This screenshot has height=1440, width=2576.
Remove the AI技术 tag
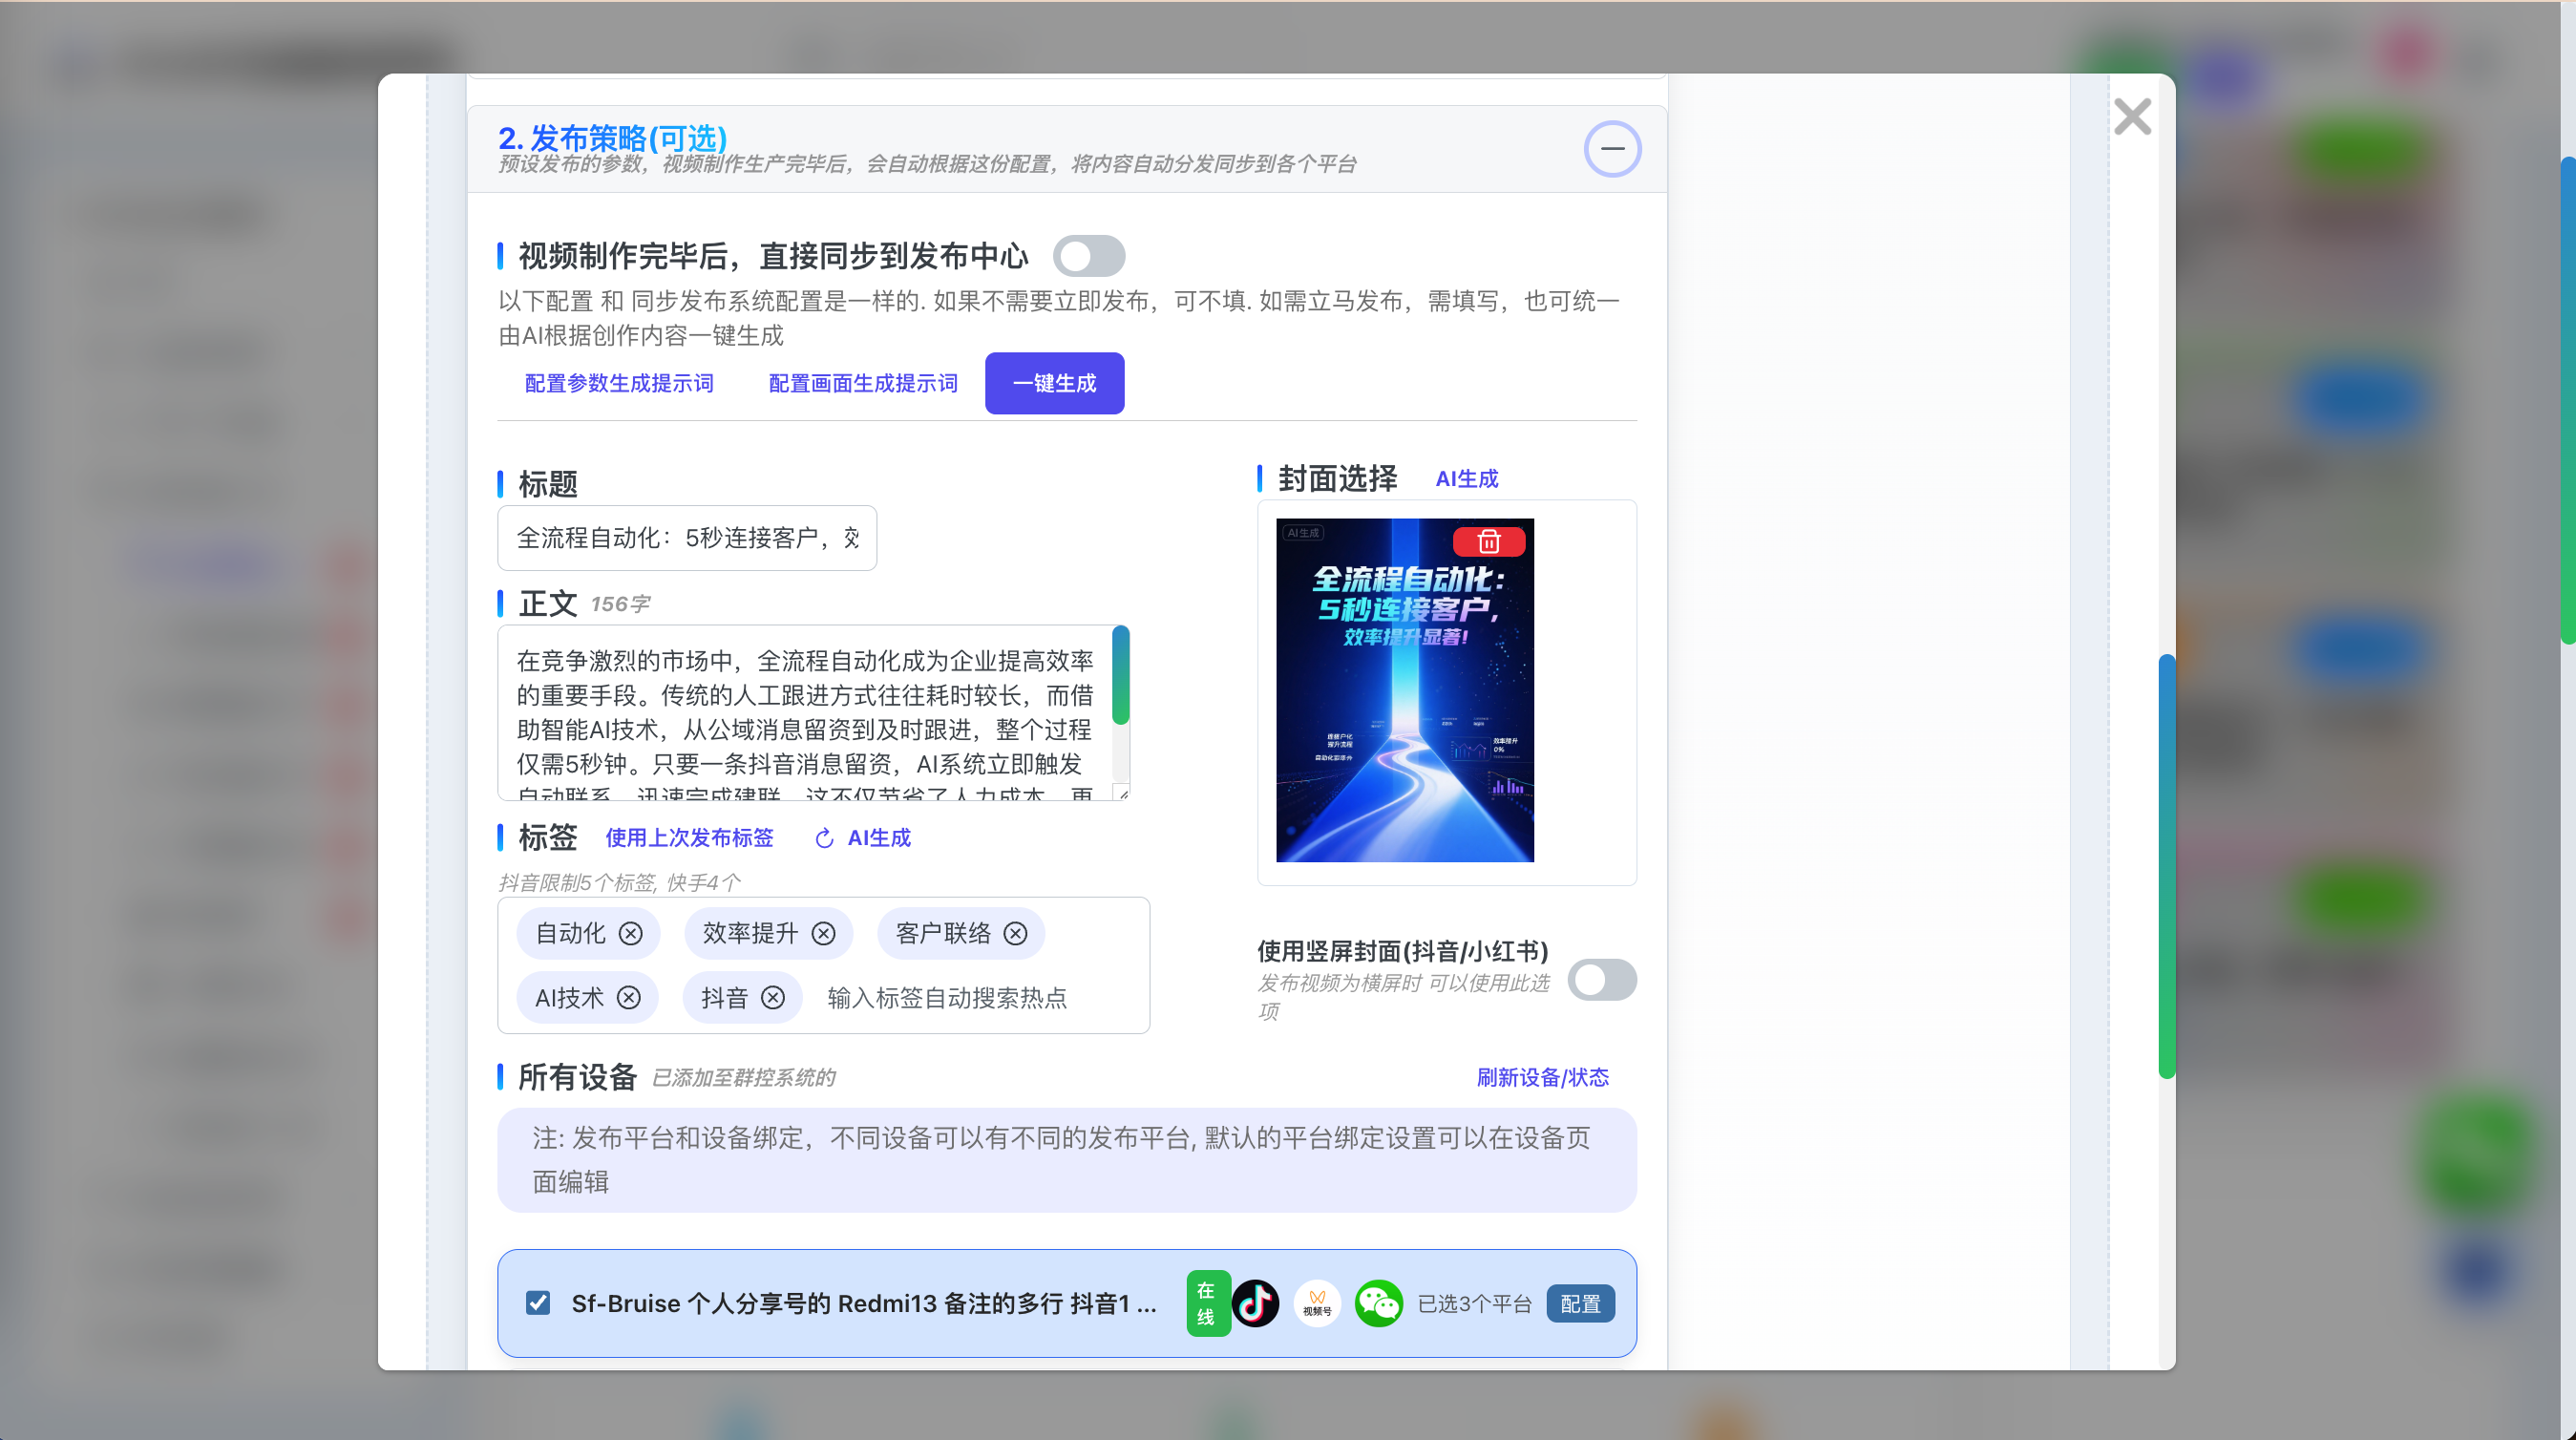[x=628, y=997]
